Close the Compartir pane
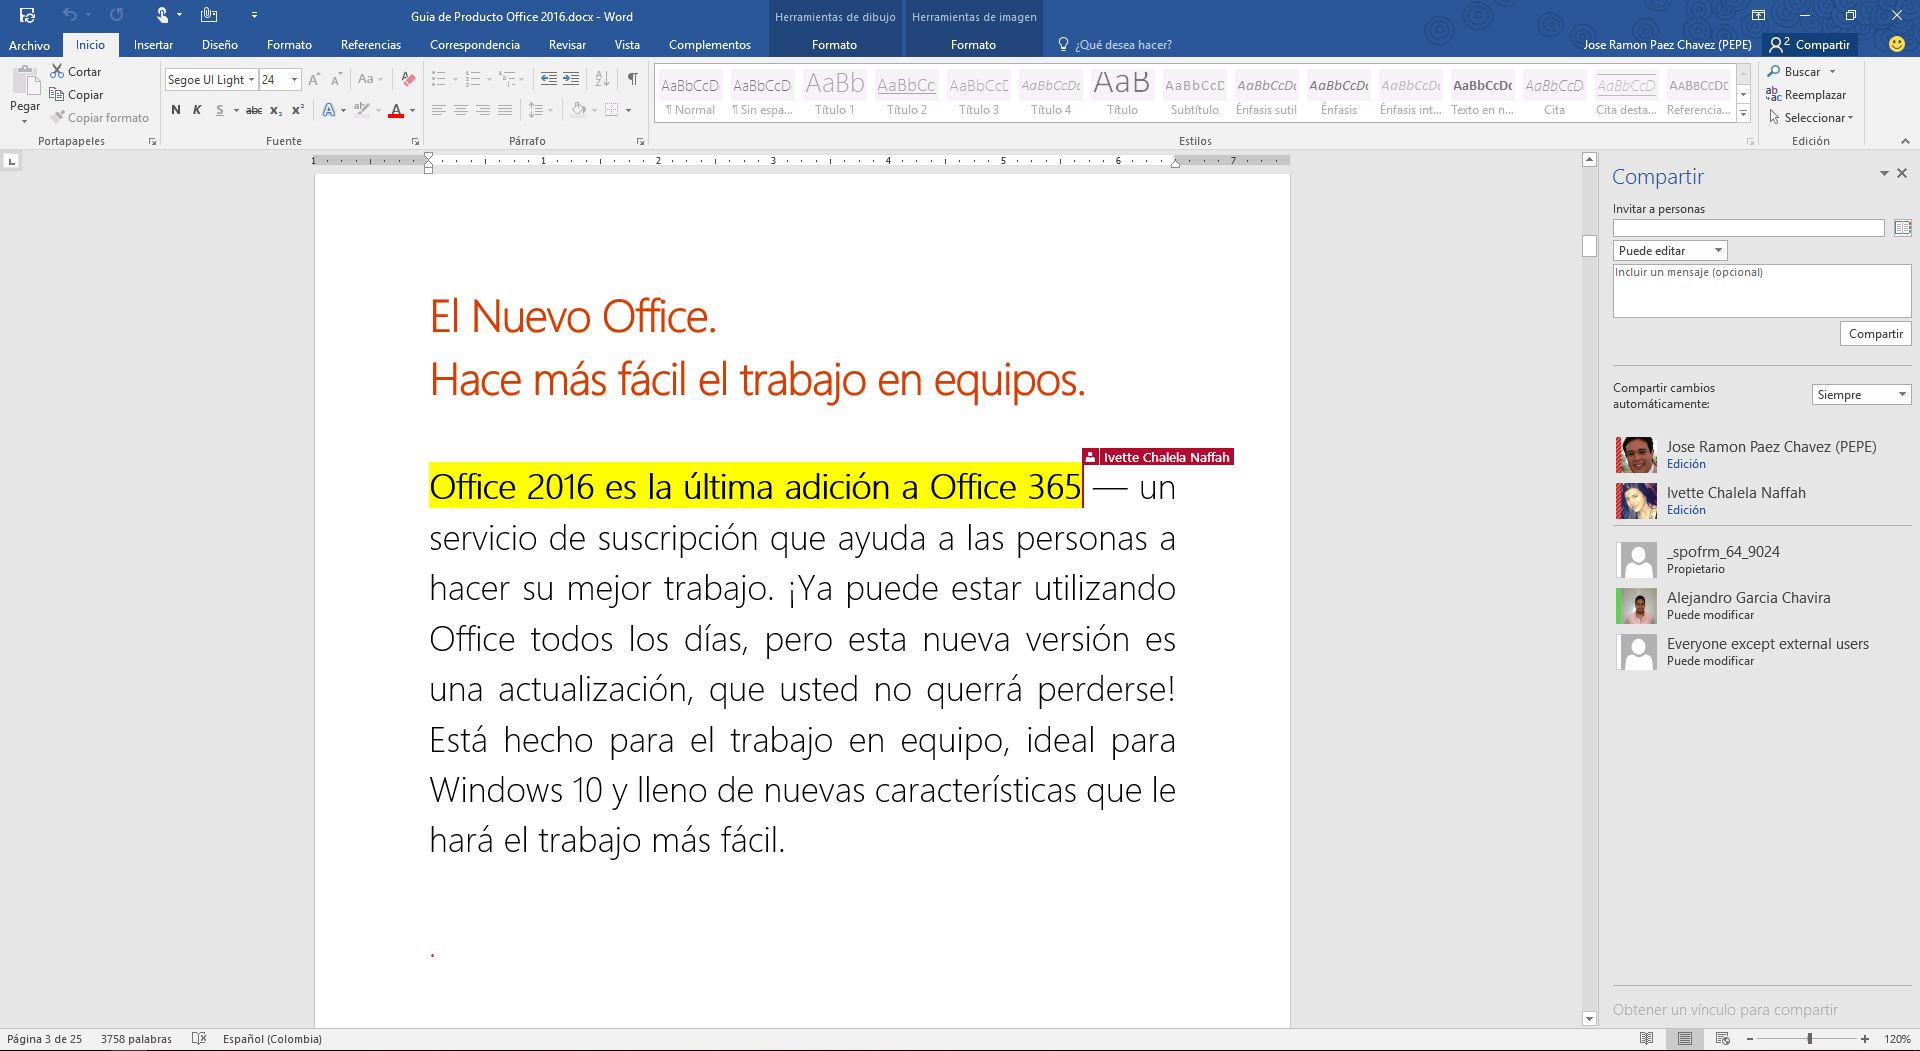Viewport: 1920px width, 1051px height. (x=1902, y=174)
